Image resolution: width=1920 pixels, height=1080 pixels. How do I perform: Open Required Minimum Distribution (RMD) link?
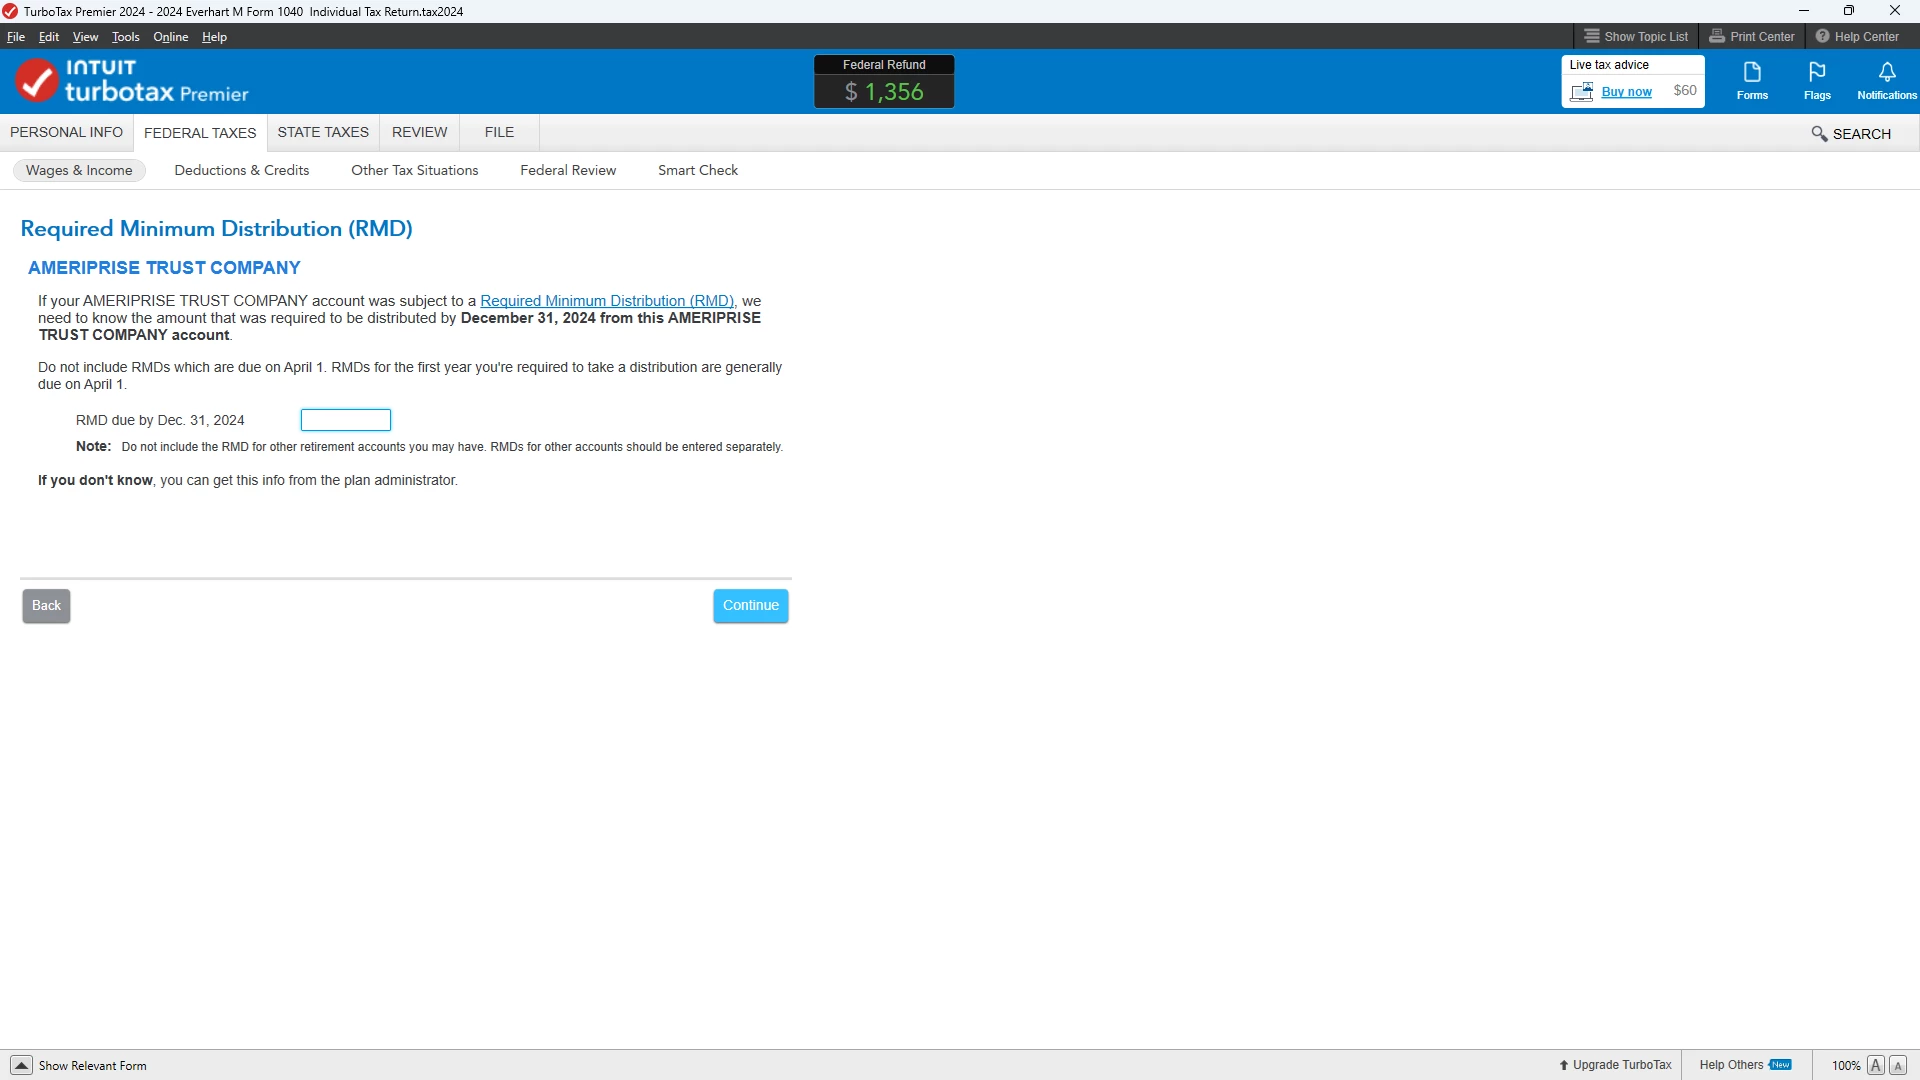(606, 301)
